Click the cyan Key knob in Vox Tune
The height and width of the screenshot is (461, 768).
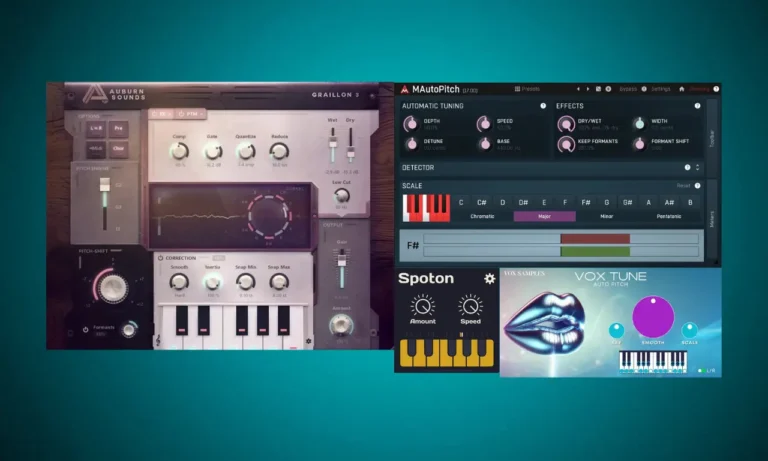[x=617, y=331]
